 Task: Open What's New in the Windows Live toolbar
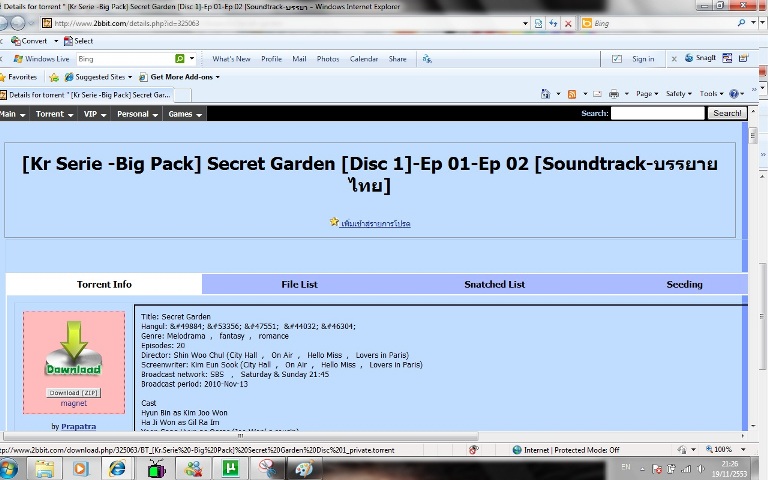(231, 59)
